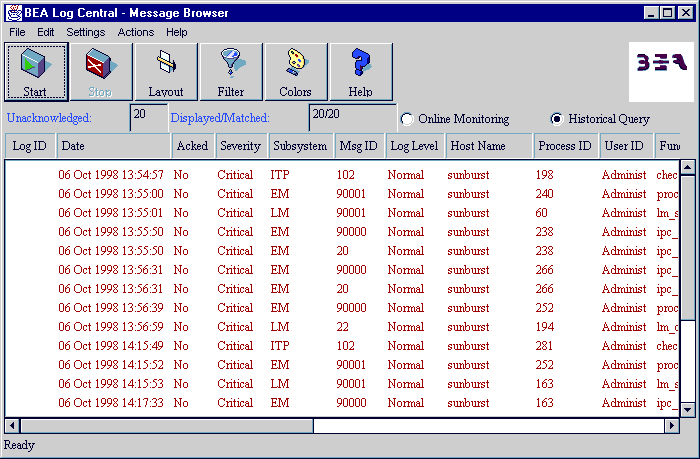The height and width of the screenshot is (459, 700).
Task: Maximize the Message Browser window
Action: 667,13
